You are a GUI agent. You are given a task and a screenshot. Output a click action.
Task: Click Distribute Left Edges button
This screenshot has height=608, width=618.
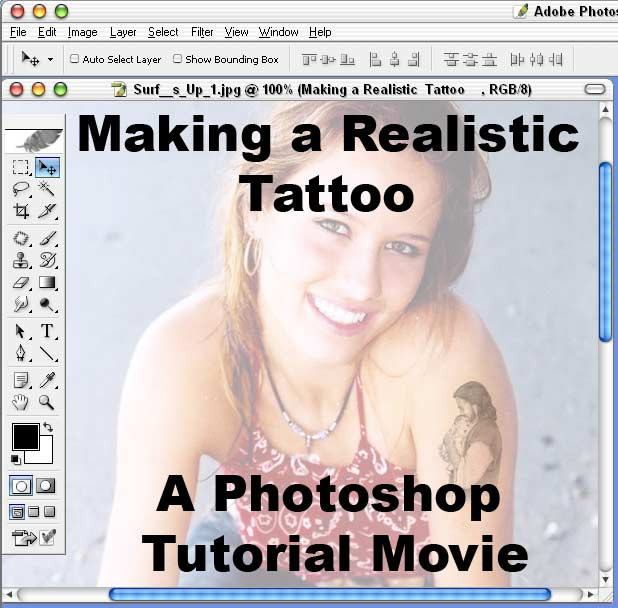pyautogui.click(x=517, y=60)
